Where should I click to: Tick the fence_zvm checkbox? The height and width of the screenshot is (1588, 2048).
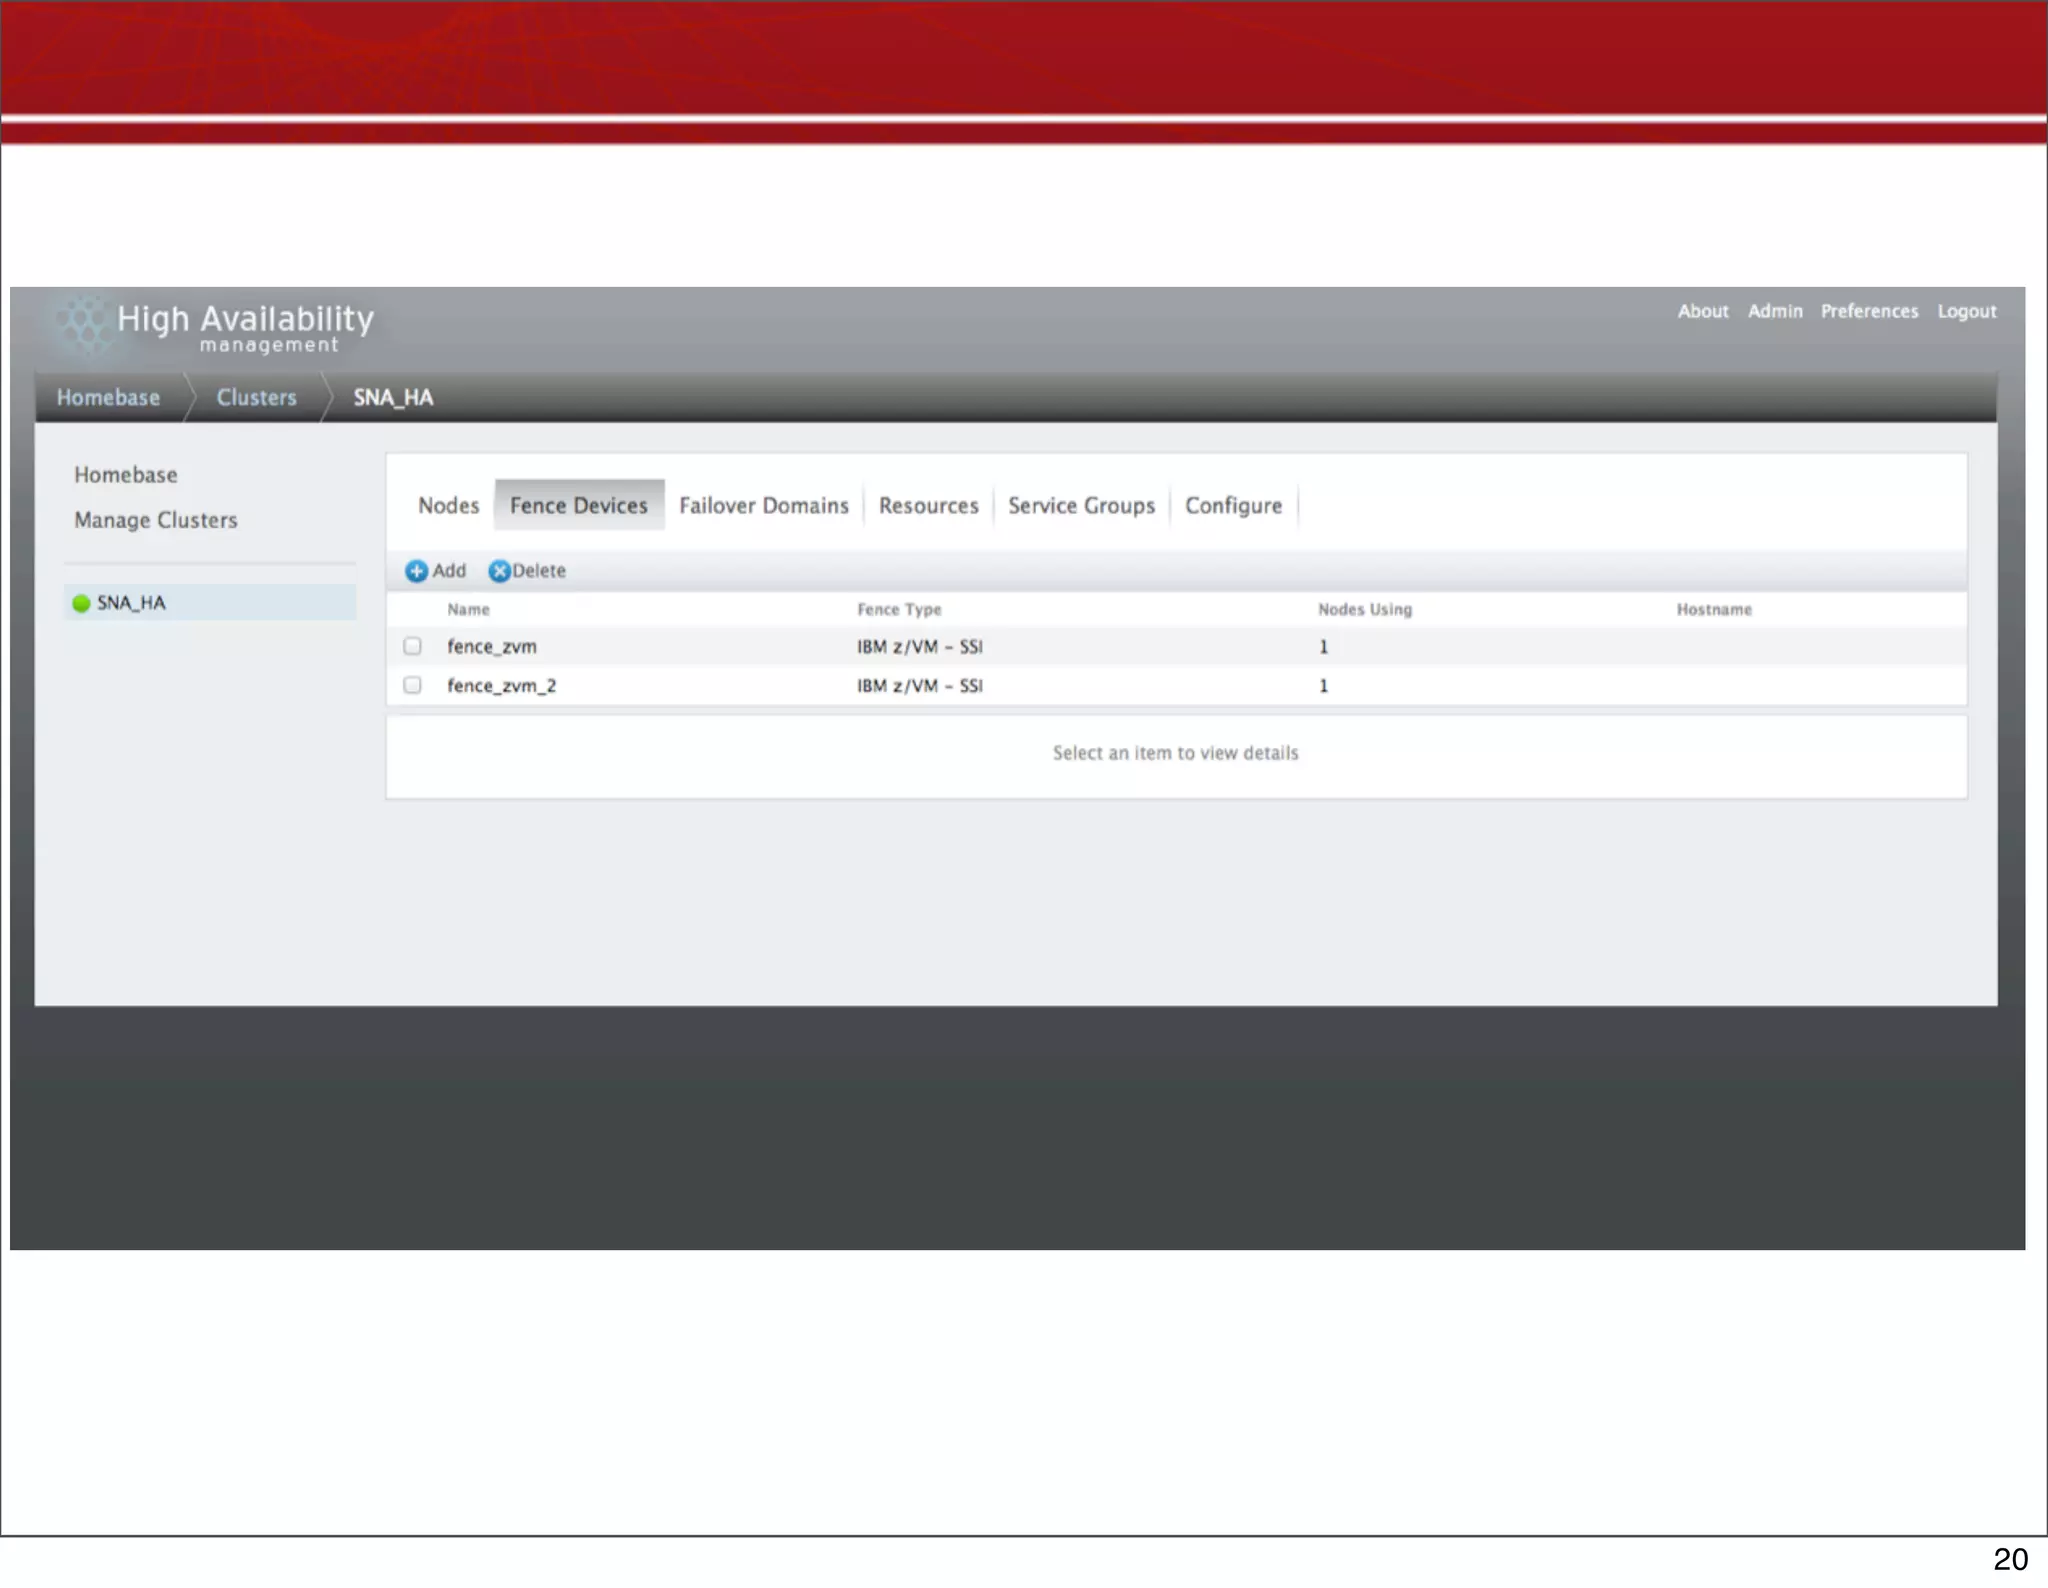(412, 646)
